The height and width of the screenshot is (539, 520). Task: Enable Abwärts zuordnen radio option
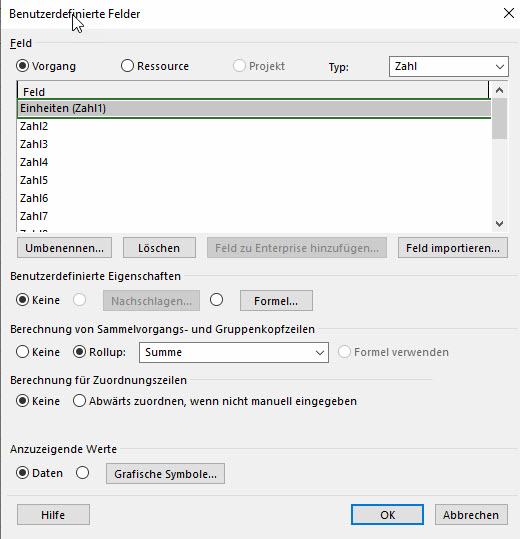(79, 401)
